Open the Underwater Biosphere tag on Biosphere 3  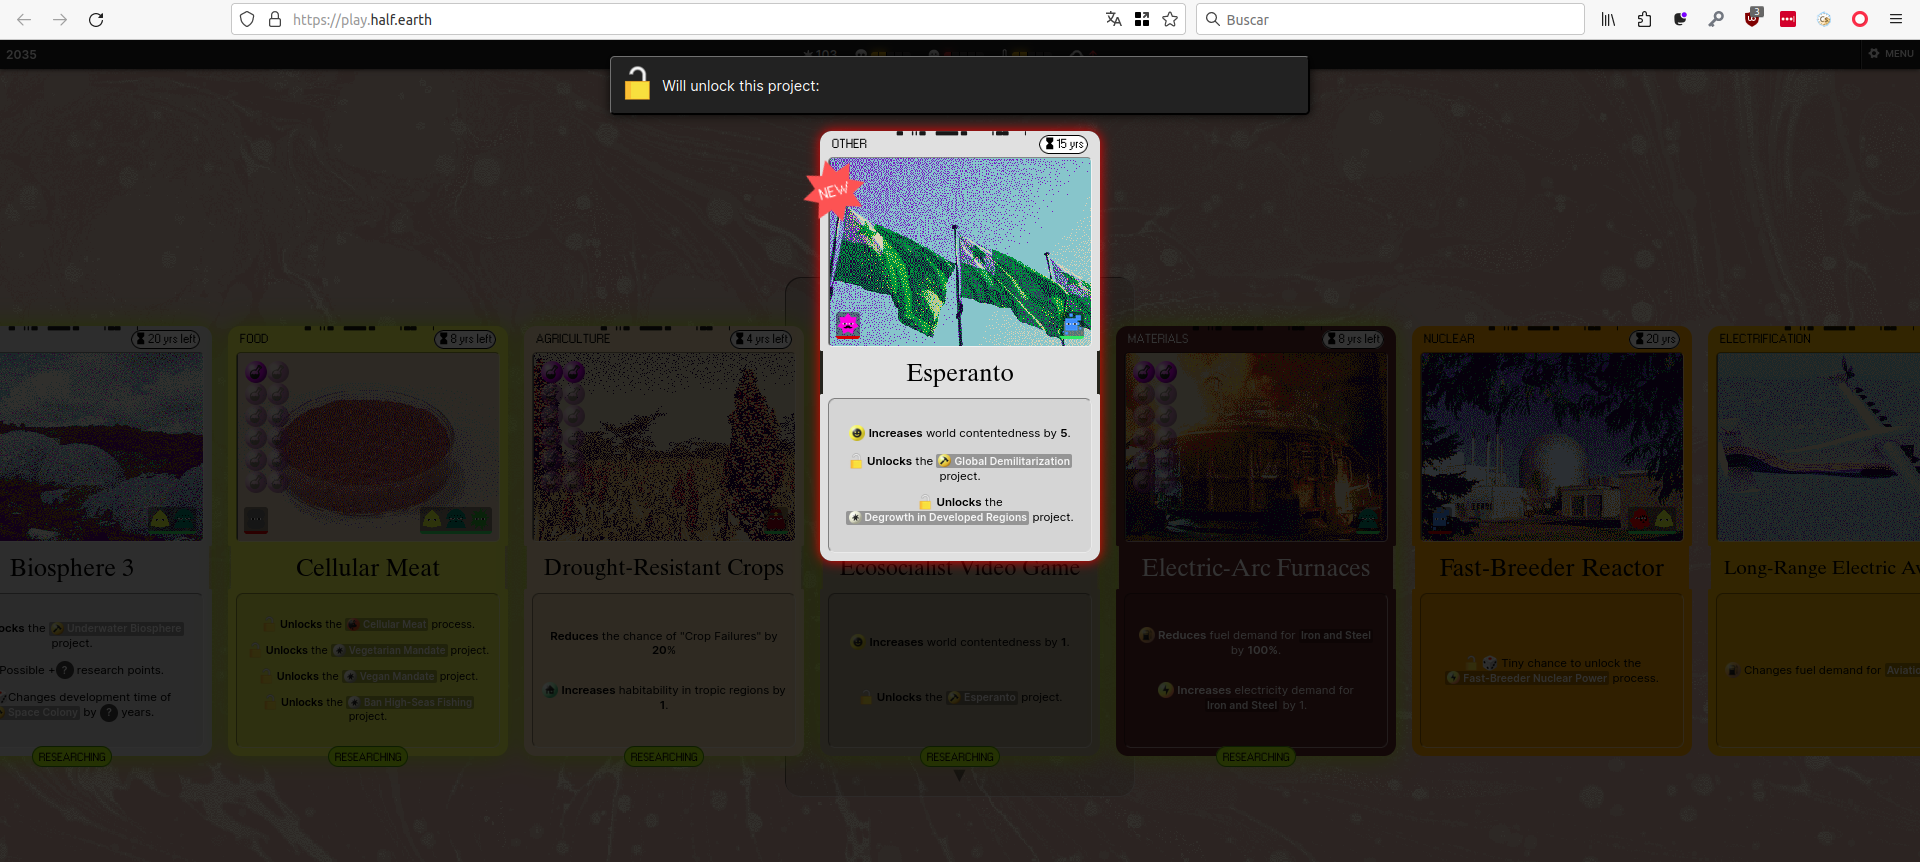[117, 628]
